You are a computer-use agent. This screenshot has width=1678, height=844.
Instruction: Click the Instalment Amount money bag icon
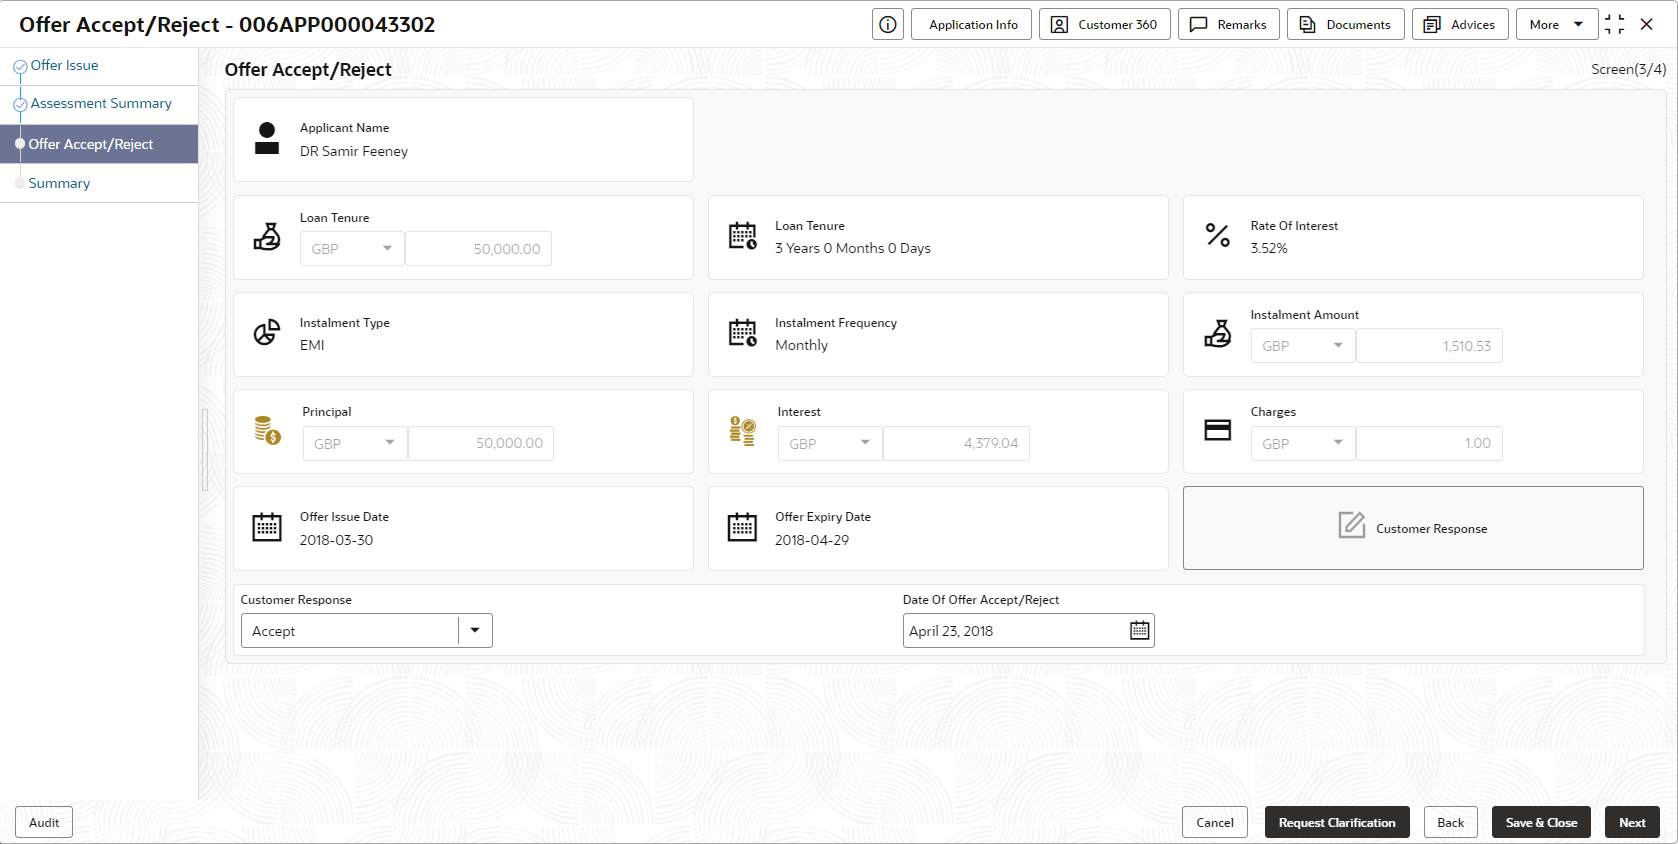click(x=1218, y=333)
